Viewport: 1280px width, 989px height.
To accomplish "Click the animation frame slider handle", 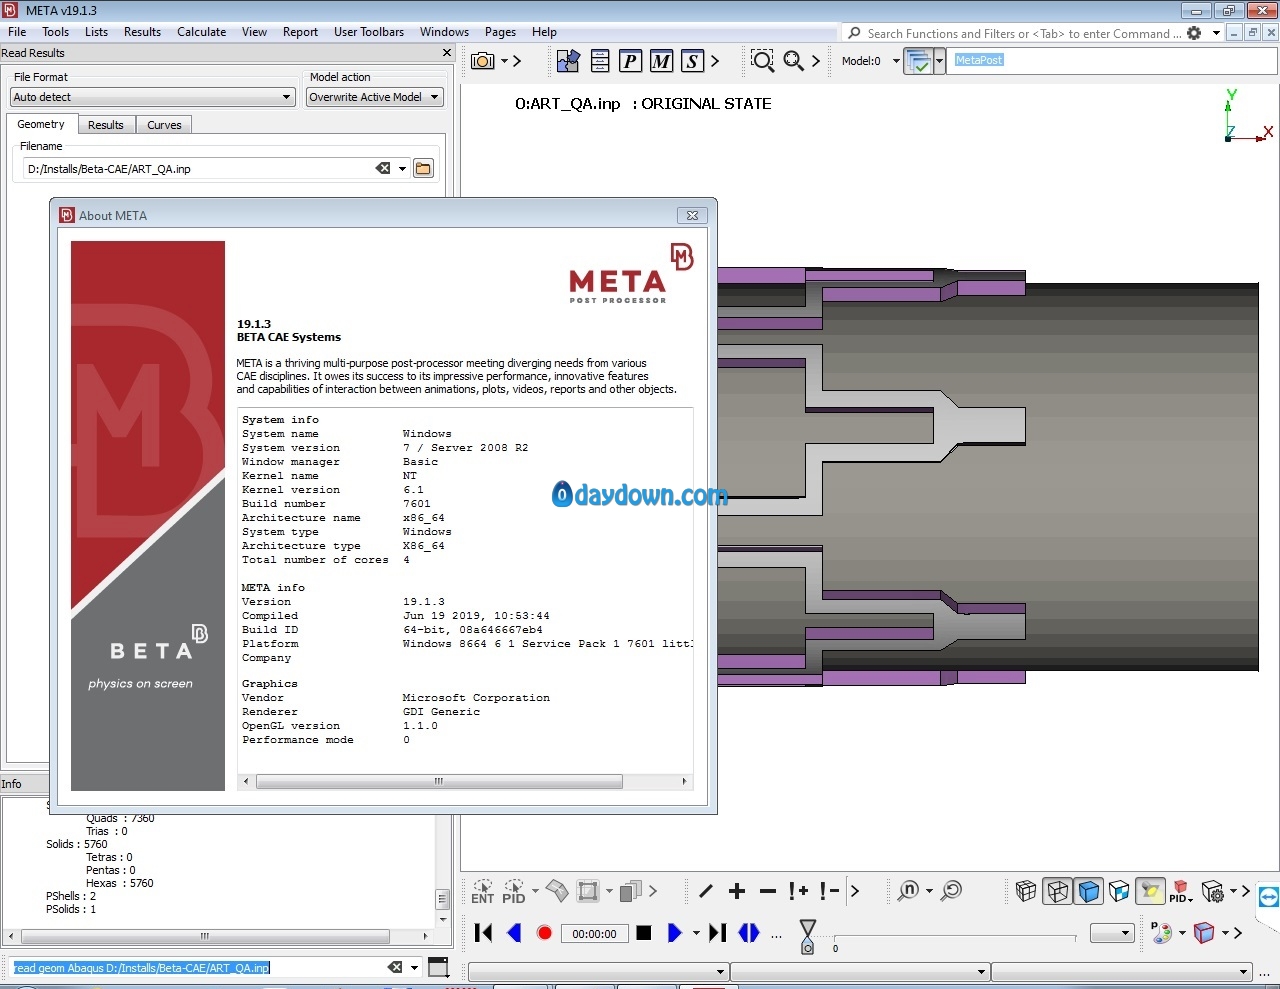I will coord(808,936).
